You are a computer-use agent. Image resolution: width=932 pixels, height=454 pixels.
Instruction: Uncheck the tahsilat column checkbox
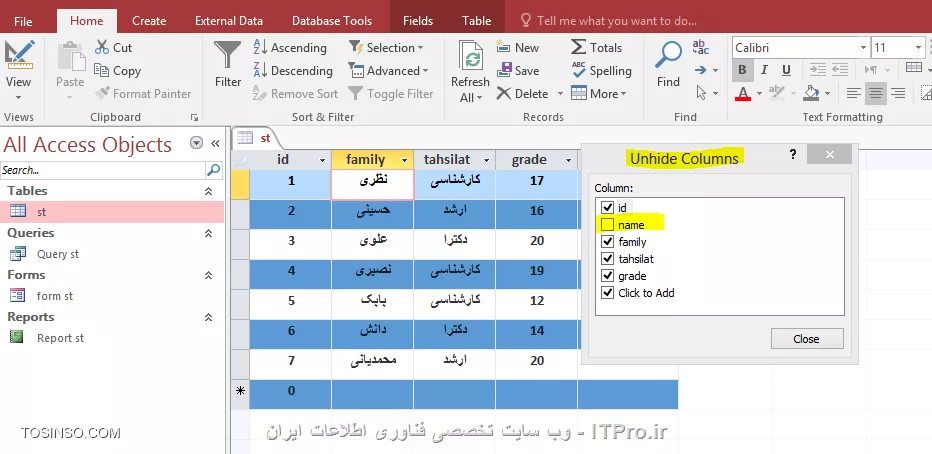(x=607, y=258)
